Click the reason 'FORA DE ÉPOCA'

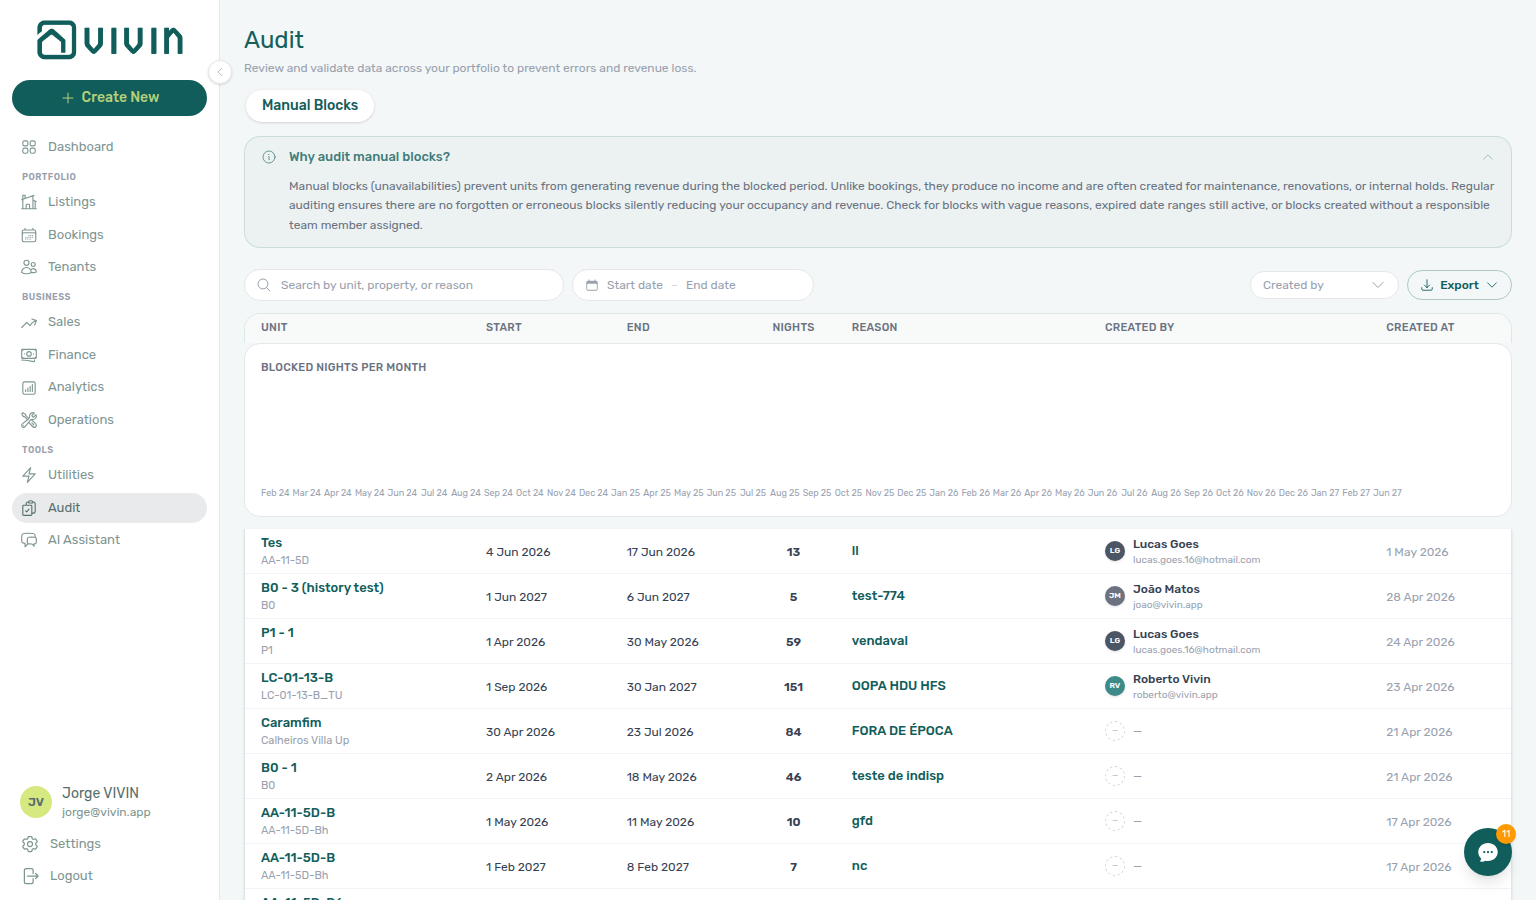[902, 731]
